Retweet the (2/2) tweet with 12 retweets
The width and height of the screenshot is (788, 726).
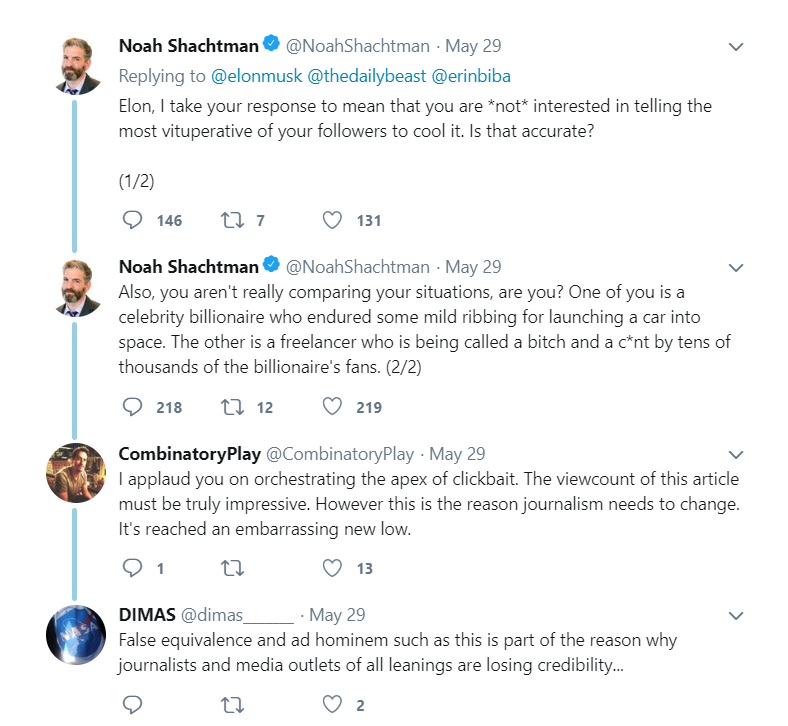(x=232, y=407)
